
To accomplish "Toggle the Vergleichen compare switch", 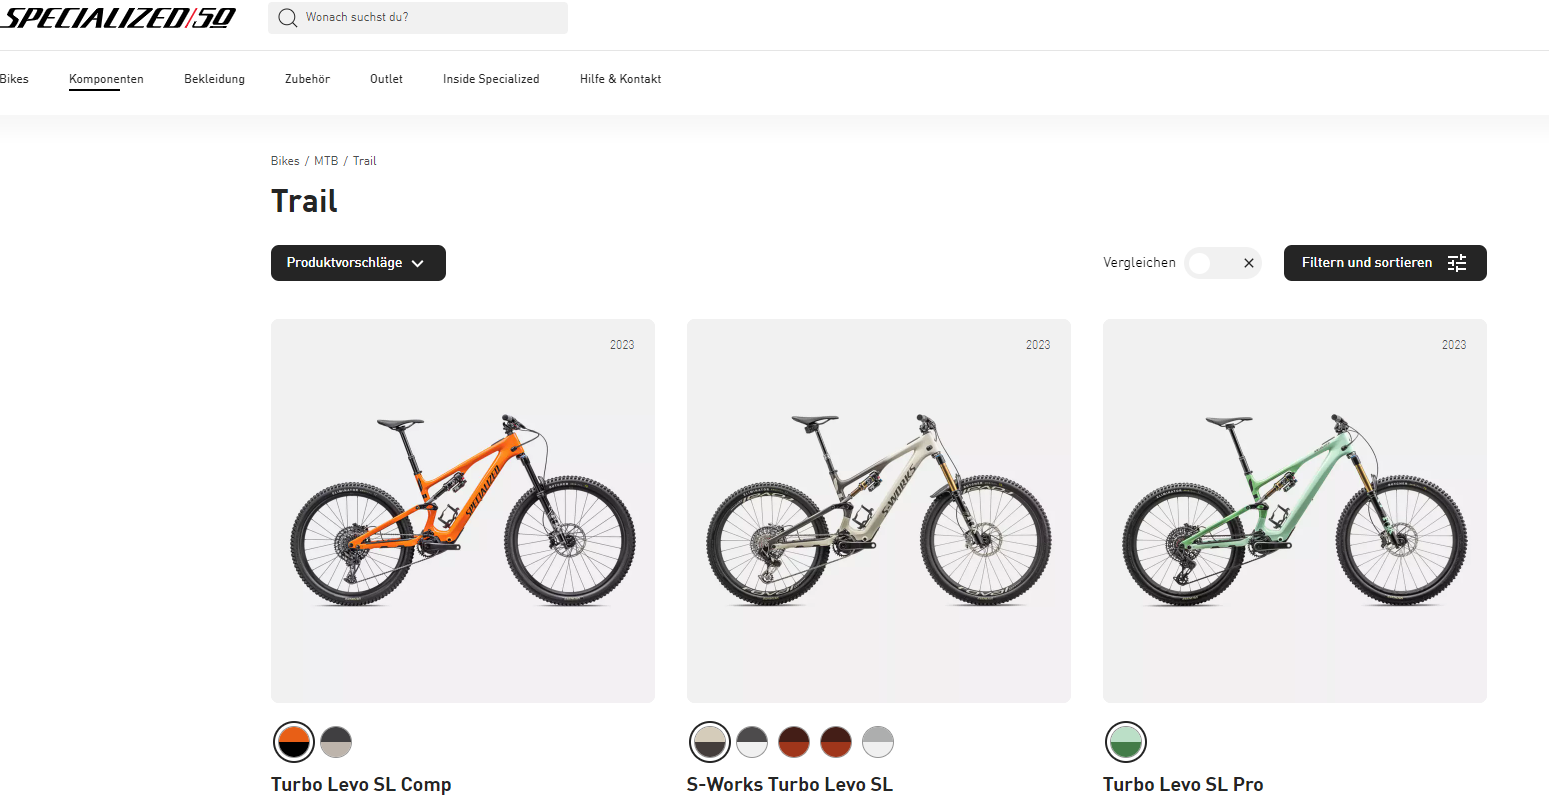I will click(1222, 263).
